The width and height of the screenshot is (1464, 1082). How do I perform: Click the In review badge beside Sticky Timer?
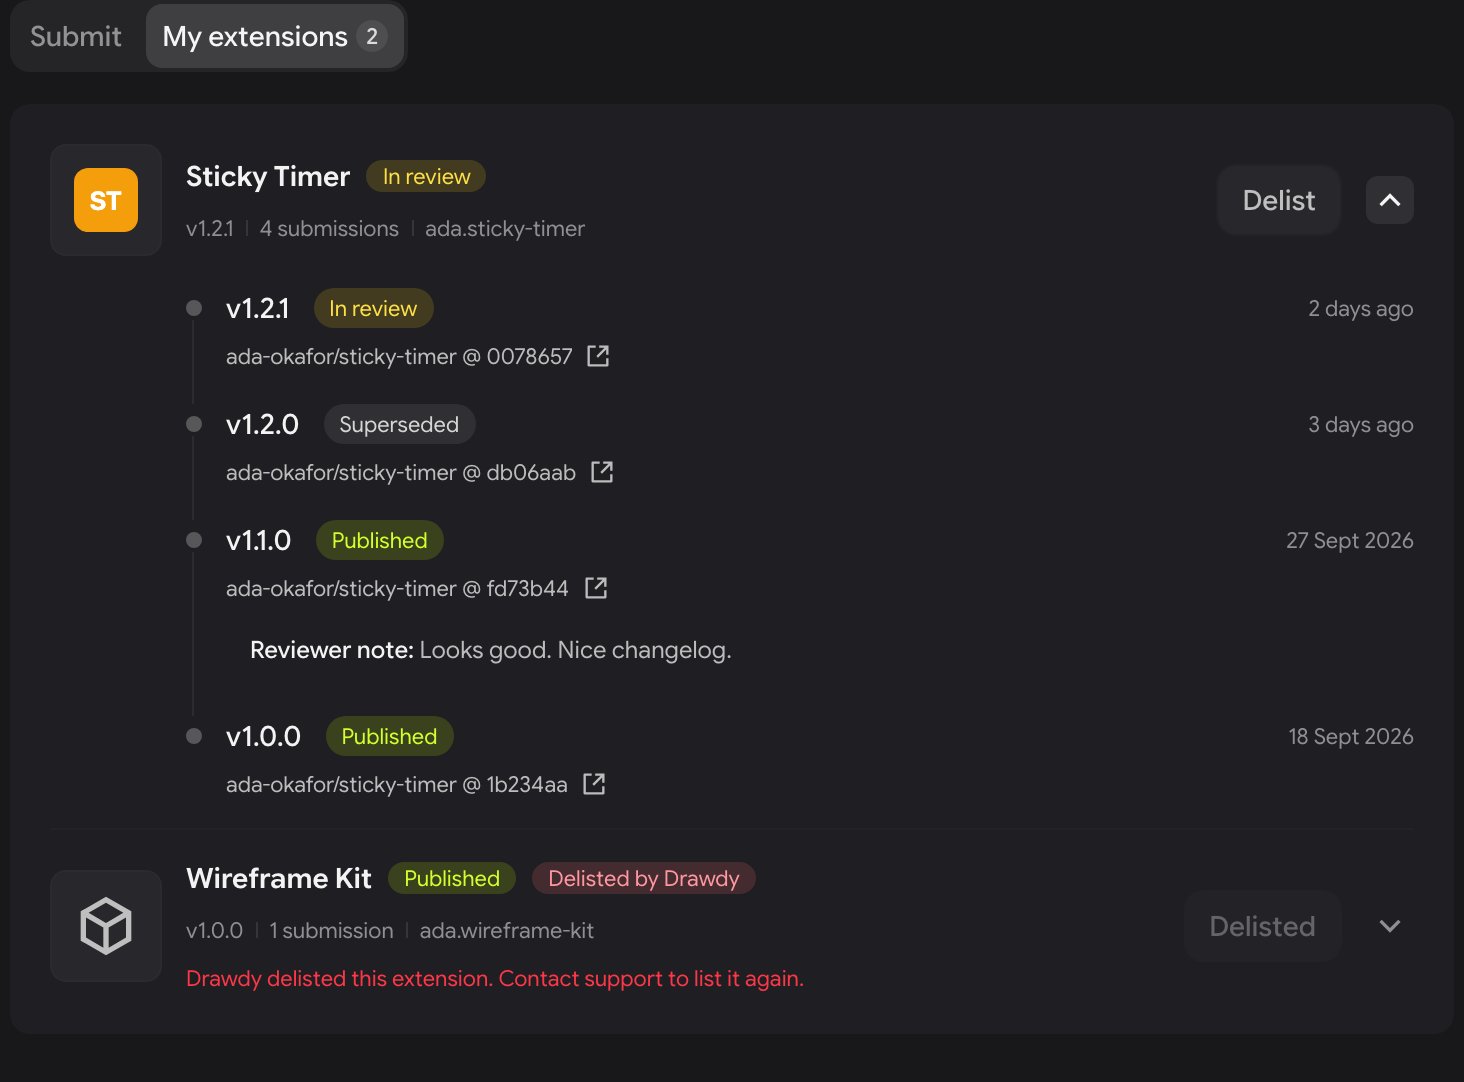pyautogui.click(x=426, y=176)
